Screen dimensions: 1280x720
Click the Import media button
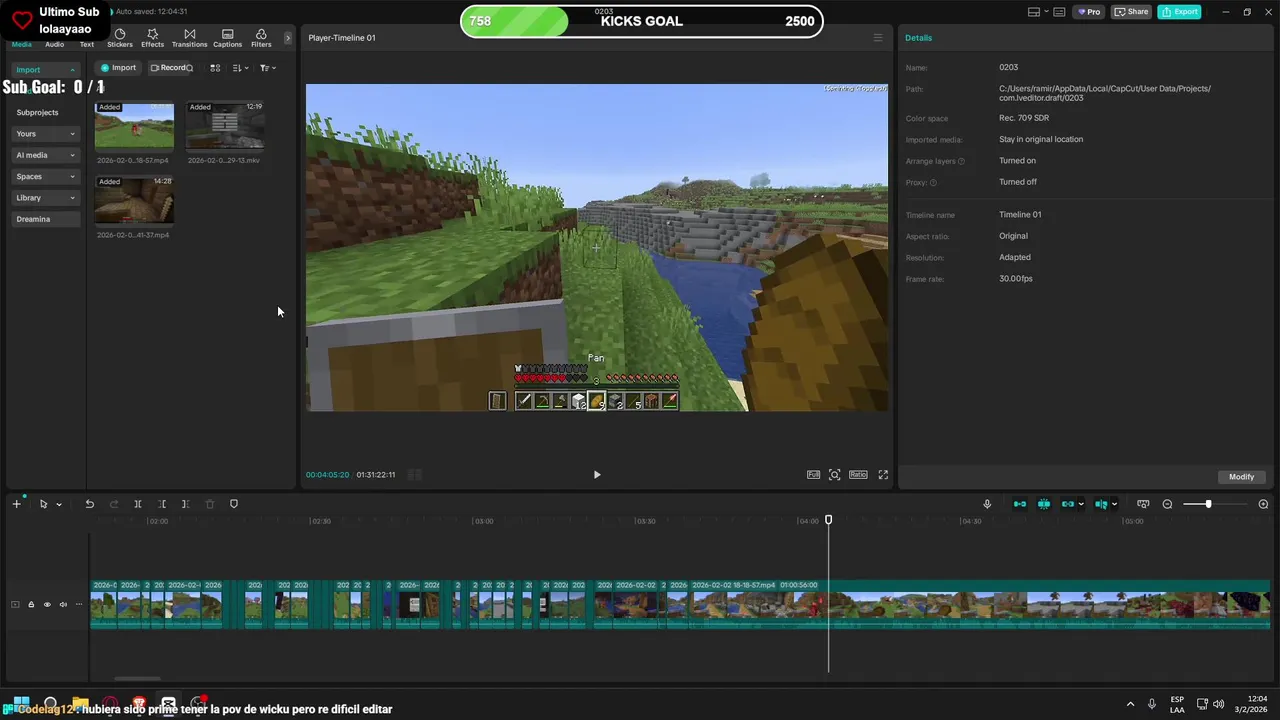tap(118, 68)
